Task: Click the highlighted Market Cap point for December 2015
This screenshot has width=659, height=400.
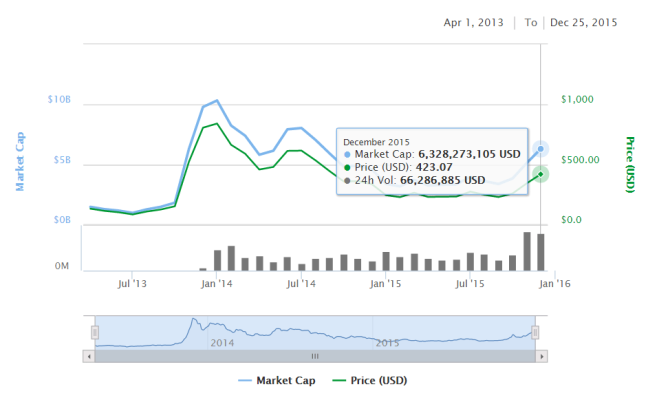Action: pyautogui.click(x=540, y=149)
